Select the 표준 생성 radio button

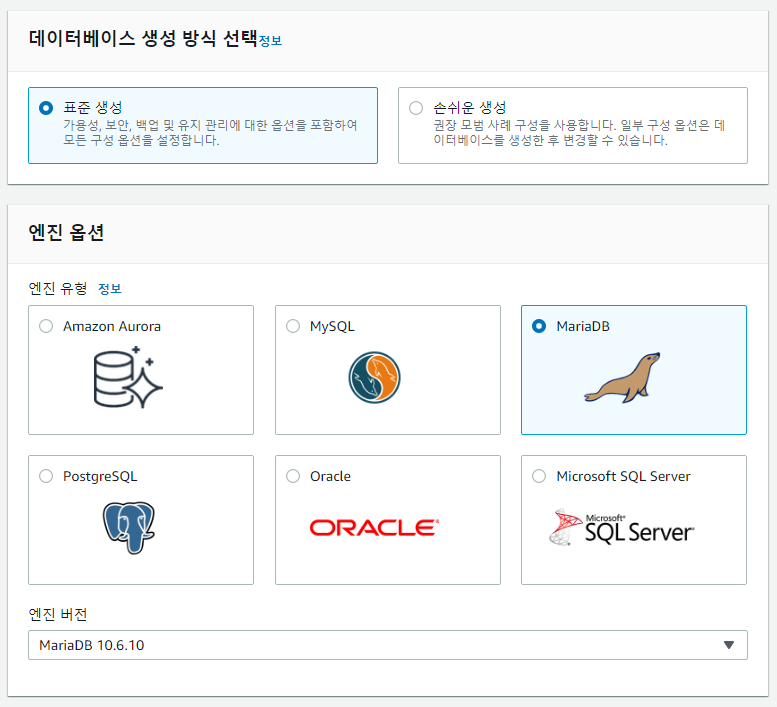pyautogui.click(x=46, y=108)
